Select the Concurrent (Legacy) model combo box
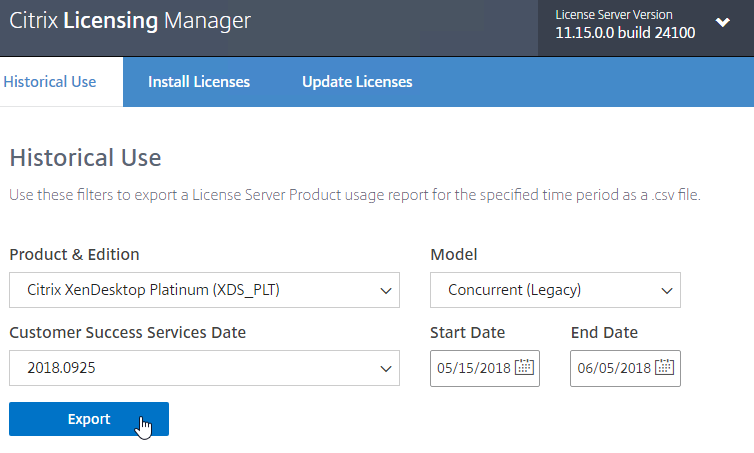 555,290
